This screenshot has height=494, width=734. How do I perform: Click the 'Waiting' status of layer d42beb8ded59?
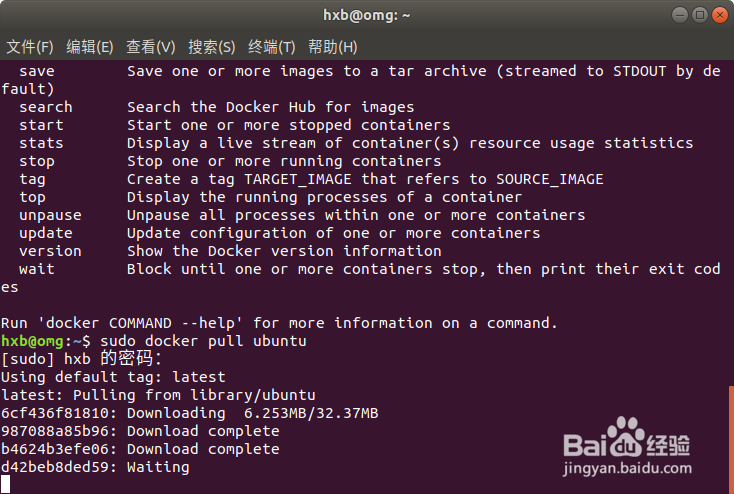158,467
